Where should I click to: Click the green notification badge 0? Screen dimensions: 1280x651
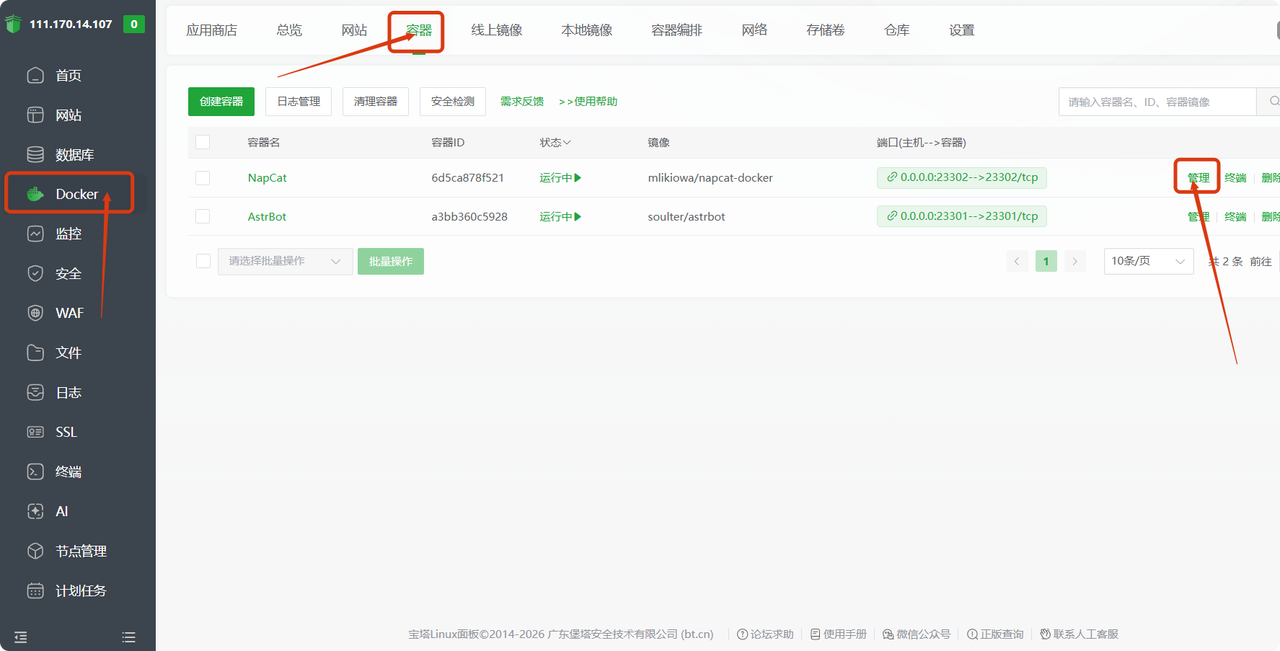pos(134,24)
